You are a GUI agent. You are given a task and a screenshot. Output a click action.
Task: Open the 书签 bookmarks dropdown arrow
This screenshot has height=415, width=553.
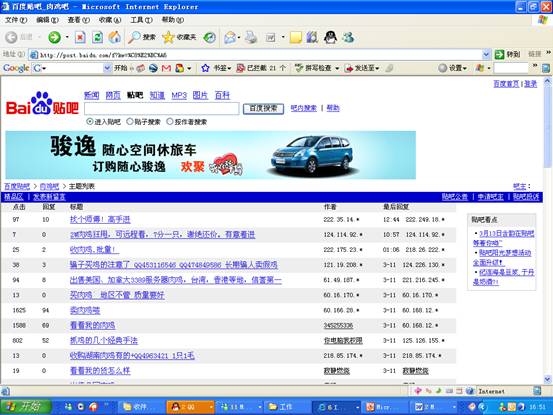click(x=229, y=68)
